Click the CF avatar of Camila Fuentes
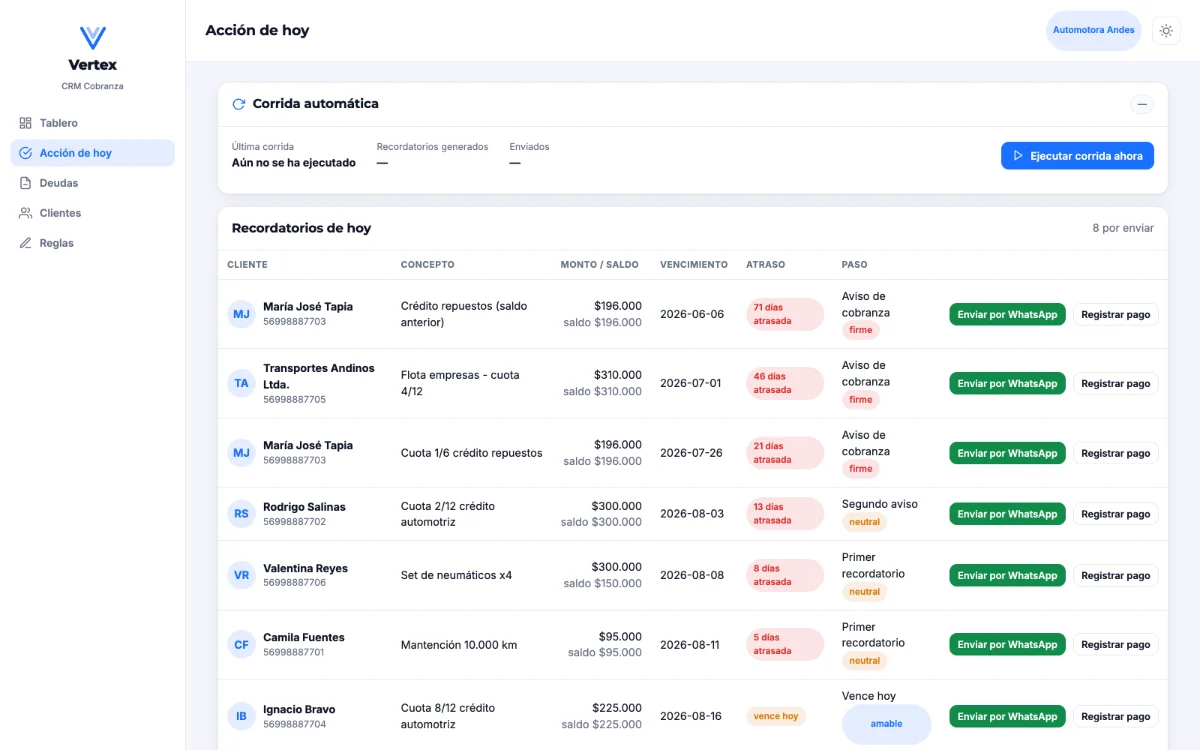The width and height of the screenshot is (1200, 750). click(x=241, y=645)
